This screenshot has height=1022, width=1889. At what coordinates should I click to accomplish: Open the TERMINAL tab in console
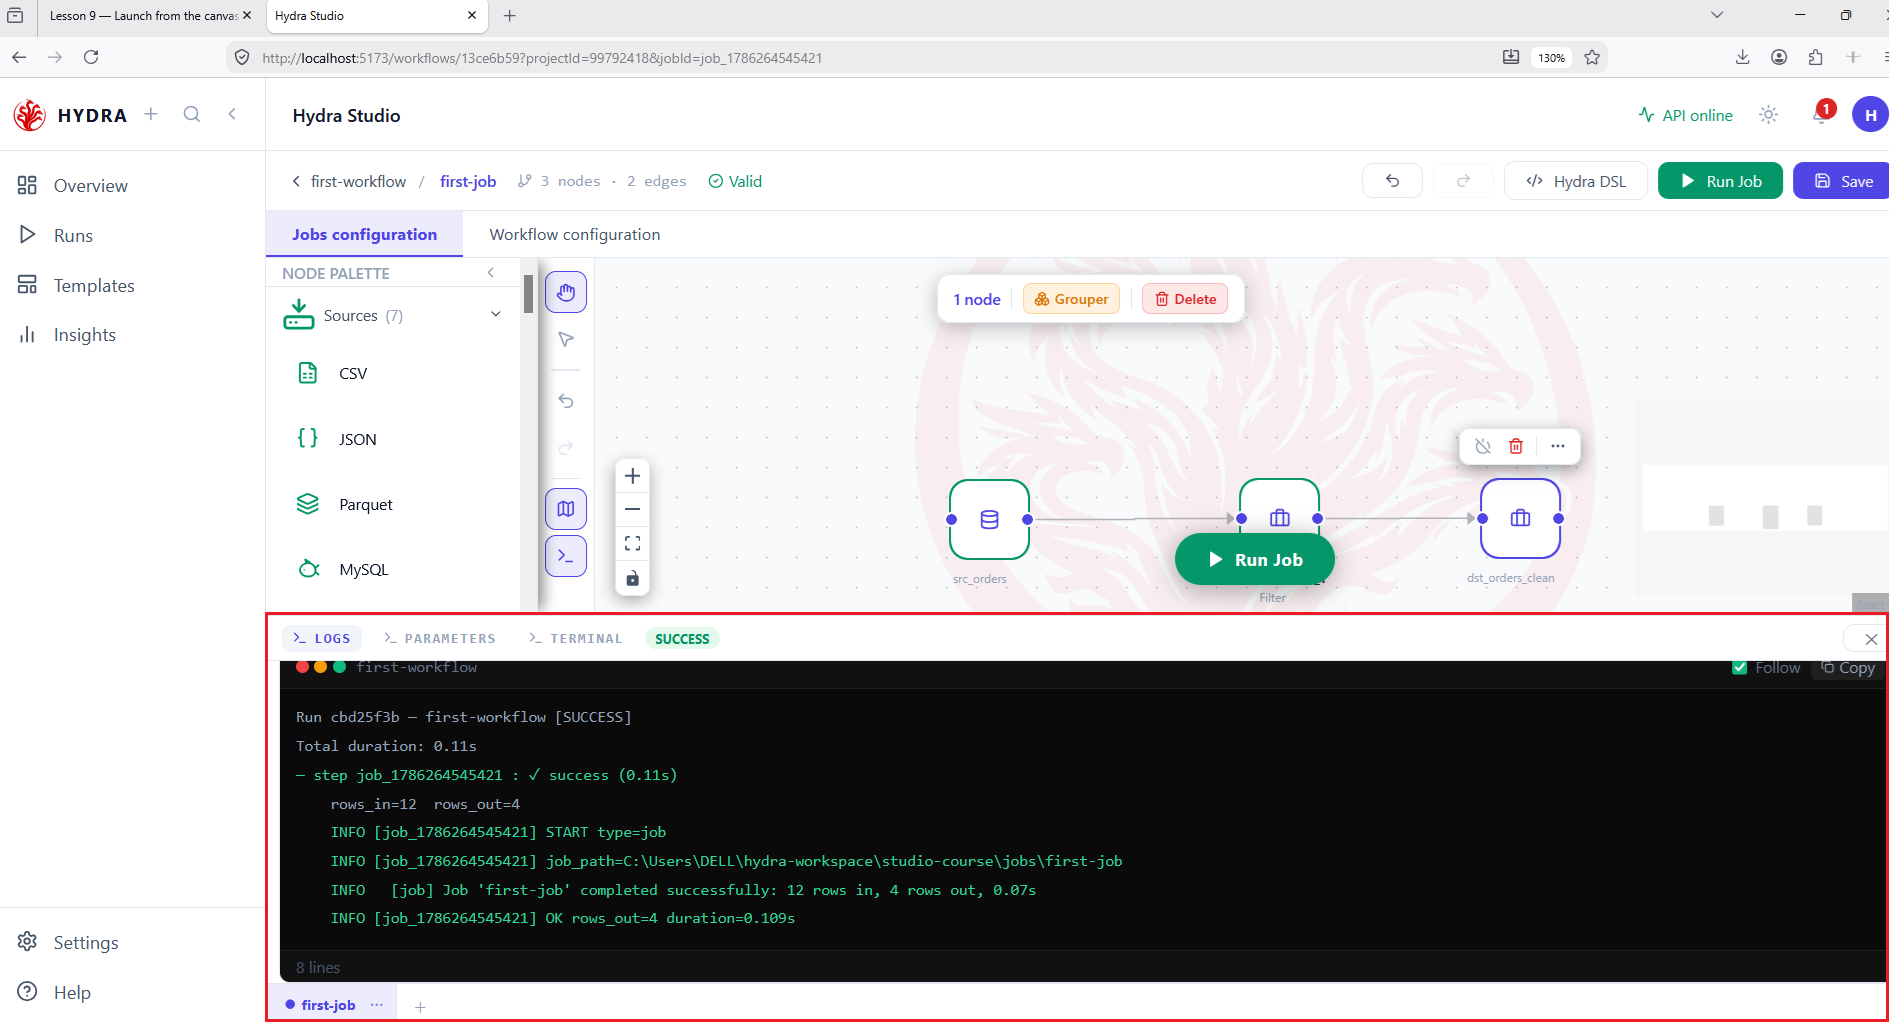576,638
